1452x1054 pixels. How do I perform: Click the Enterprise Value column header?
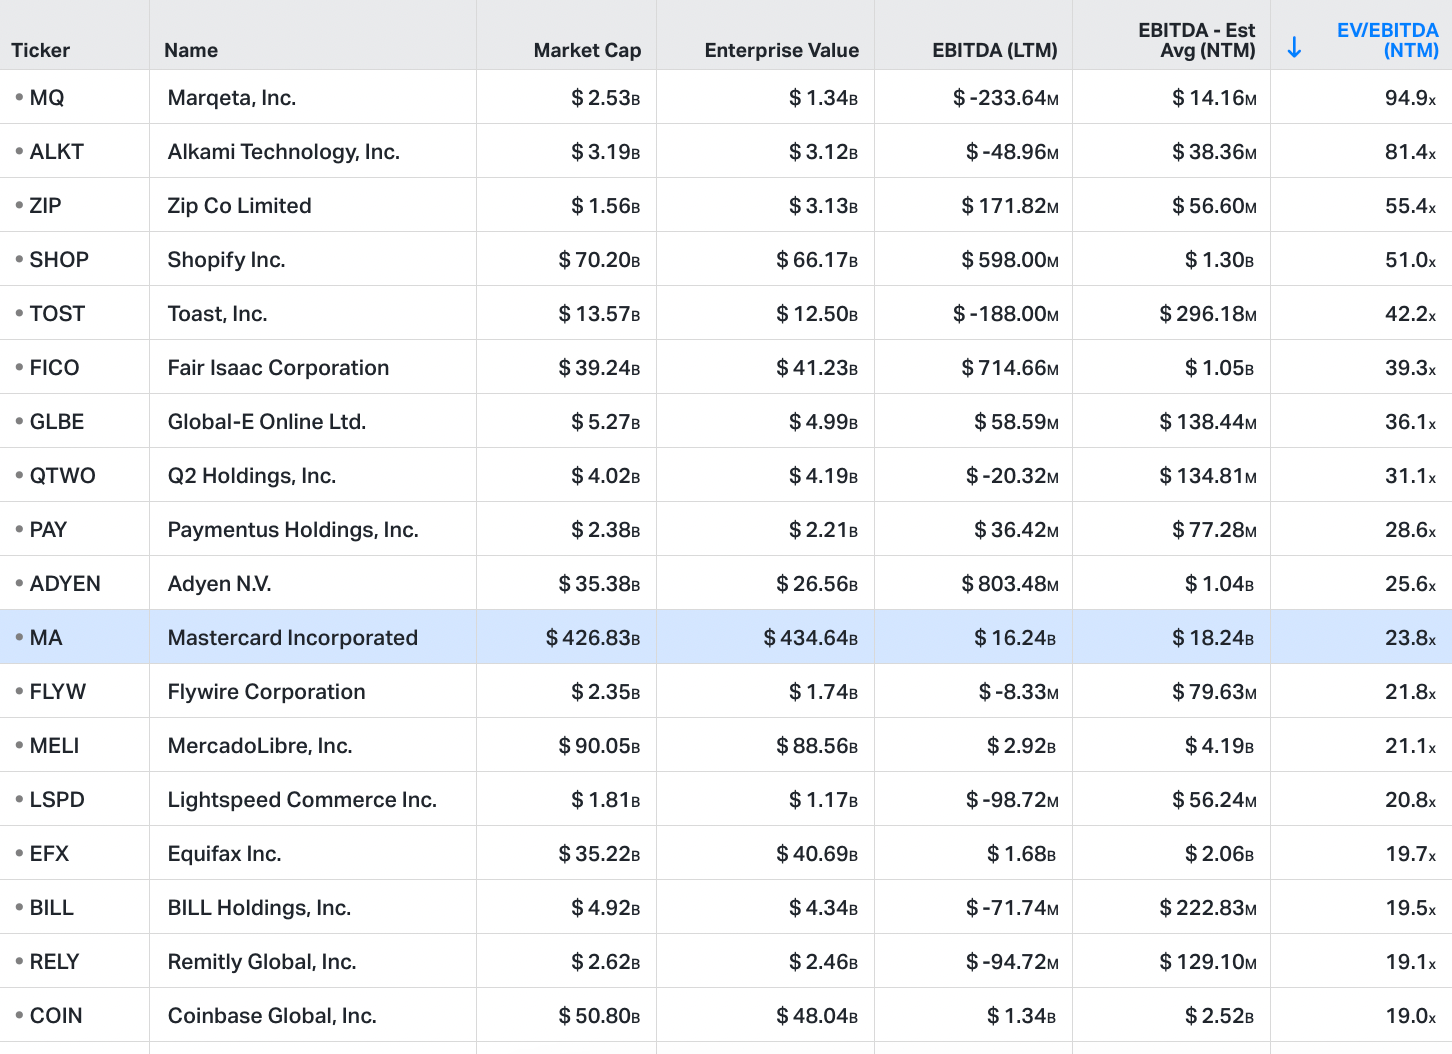pyautogui.click(x=781, y=50)
